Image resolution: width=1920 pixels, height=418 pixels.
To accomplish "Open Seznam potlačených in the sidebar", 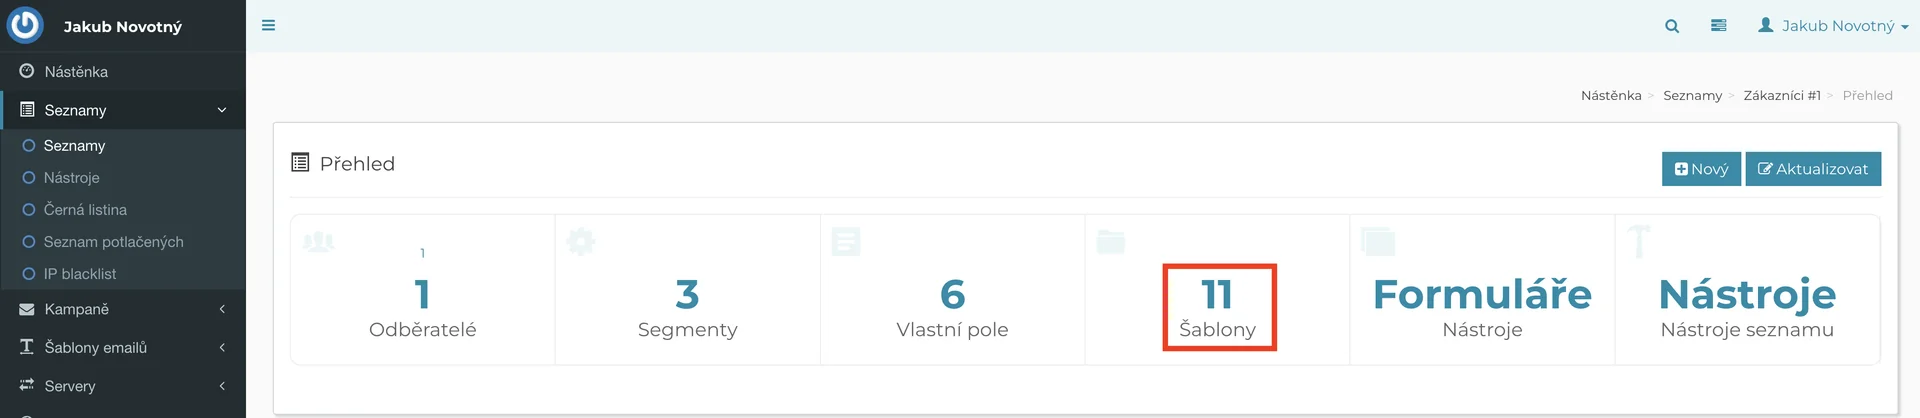I will point(113,242).
